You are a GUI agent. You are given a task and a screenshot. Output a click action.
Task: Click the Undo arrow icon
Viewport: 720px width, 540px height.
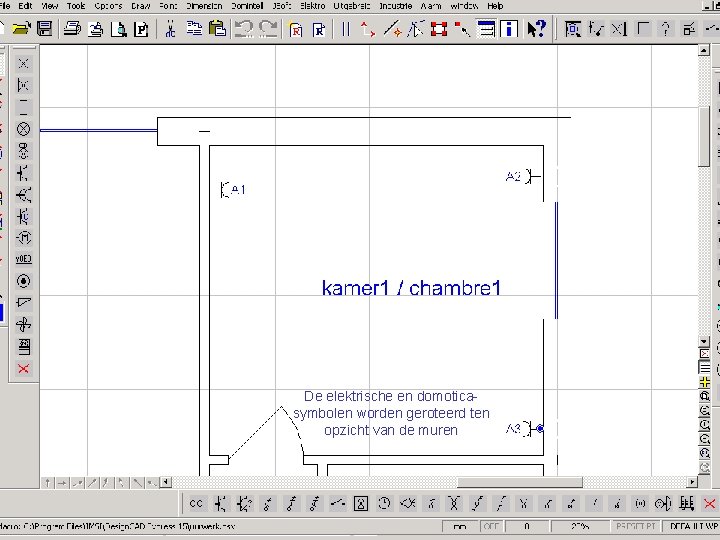tap(244, 29)
